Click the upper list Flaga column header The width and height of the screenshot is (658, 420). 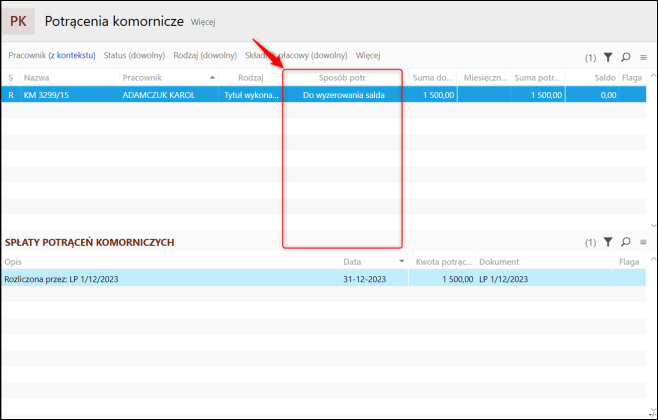632,78
